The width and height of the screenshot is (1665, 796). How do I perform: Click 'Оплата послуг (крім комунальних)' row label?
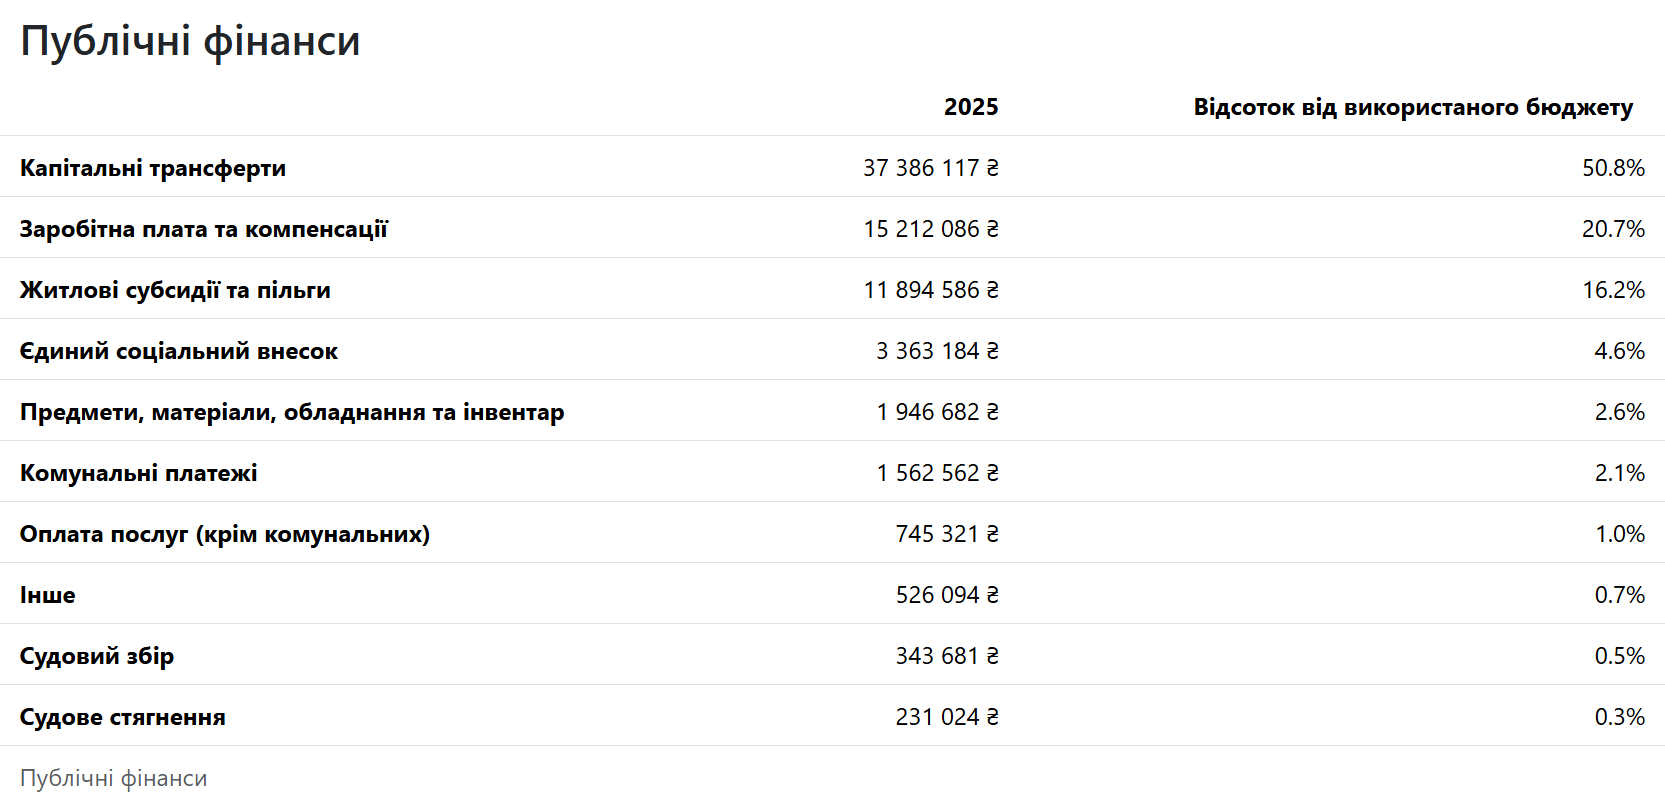pos(225,534)
